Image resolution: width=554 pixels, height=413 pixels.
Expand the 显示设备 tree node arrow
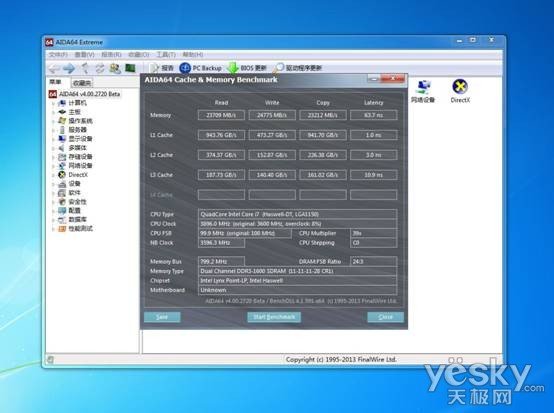pos(54,139)
